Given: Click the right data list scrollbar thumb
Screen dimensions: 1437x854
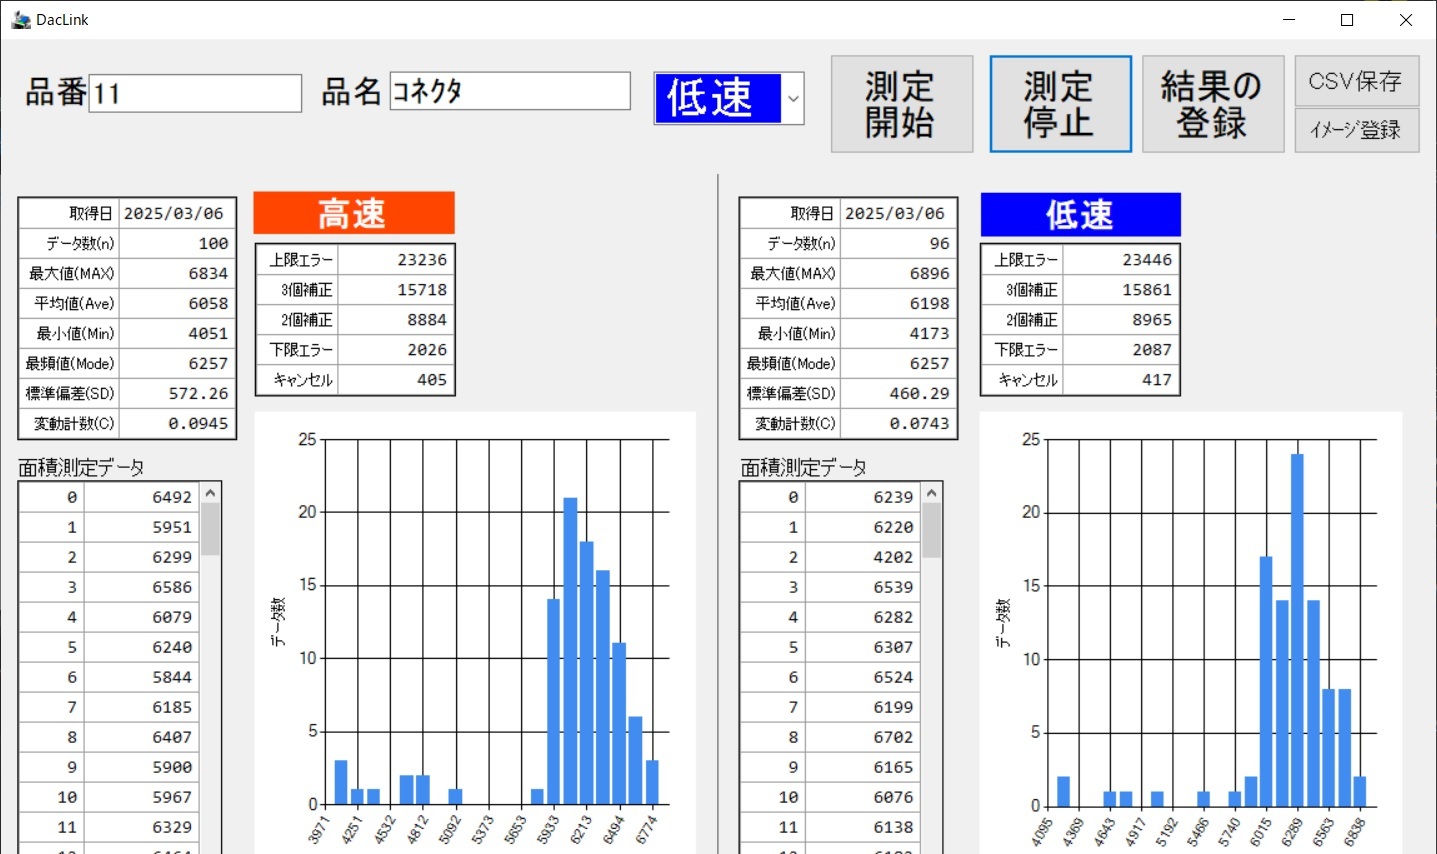Looking at the screenshot, I should coord(931,530).
